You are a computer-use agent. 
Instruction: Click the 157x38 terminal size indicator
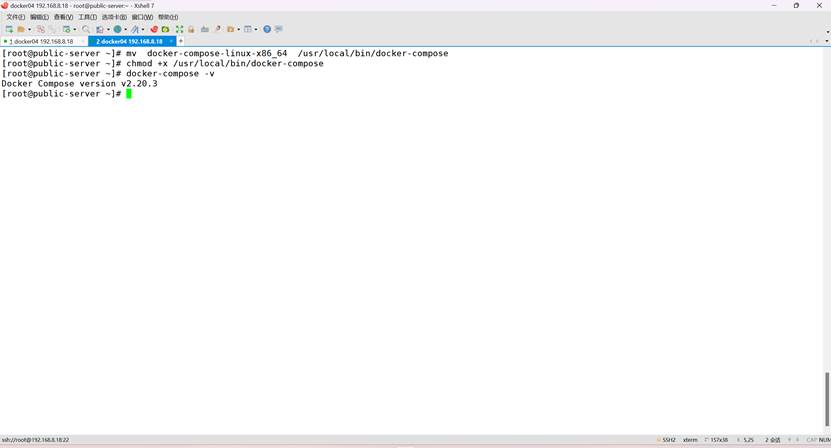717,440
